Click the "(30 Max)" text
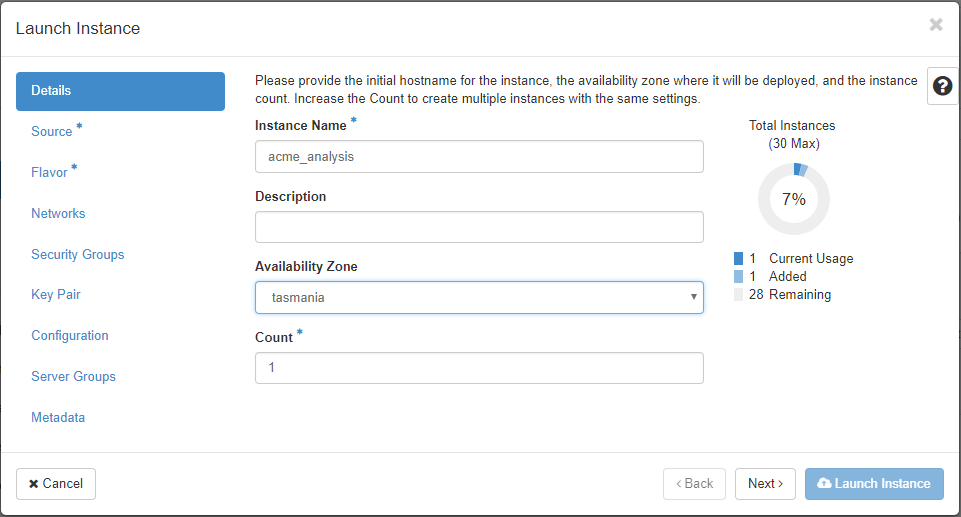 pyautogui.click(x=794, y=143)
